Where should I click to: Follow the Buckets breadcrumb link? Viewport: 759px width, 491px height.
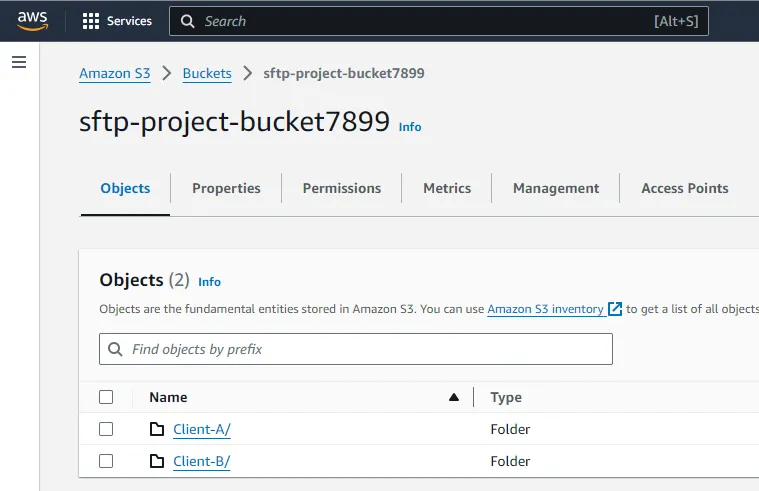207,73
